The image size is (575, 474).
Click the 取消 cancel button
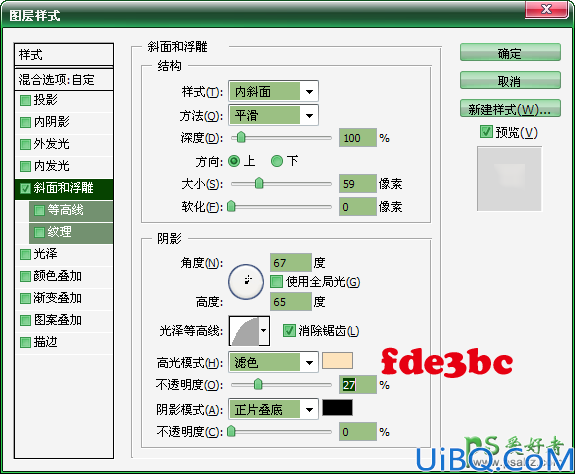pos(510,80)
